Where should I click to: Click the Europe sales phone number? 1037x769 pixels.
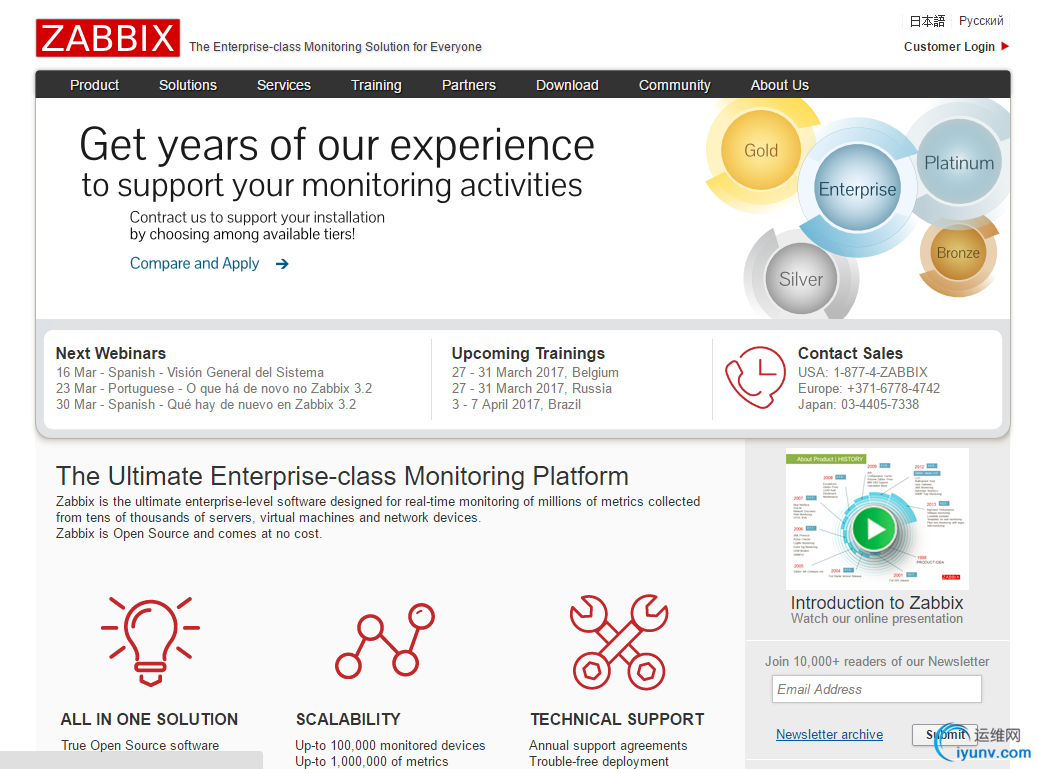869,388
